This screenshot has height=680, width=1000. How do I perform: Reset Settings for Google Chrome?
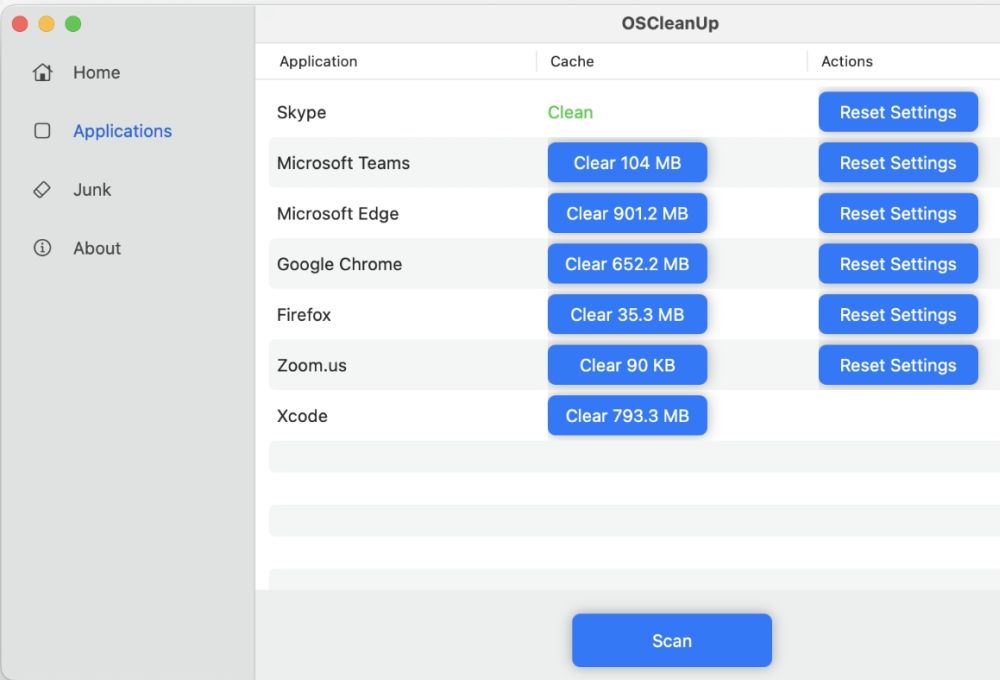pos(897,264)
